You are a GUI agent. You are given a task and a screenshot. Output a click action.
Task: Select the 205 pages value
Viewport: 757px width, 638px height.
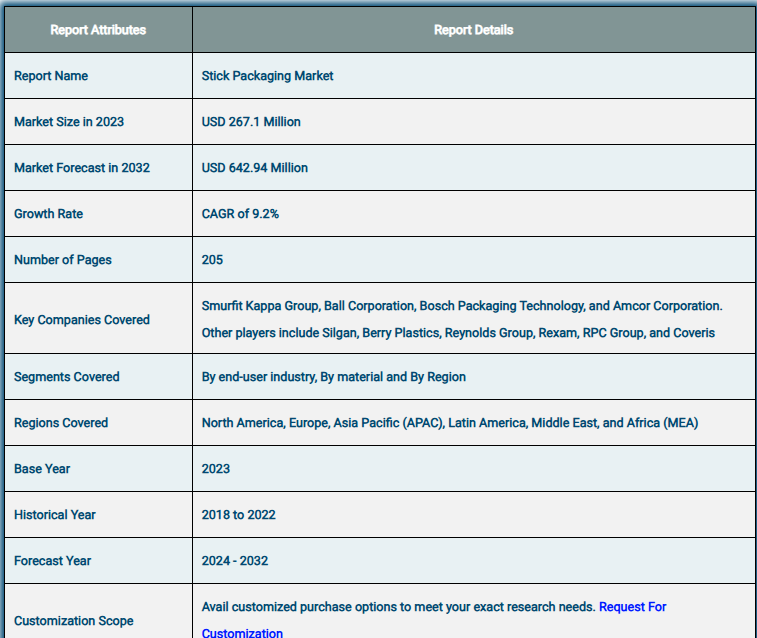click(212, 260)
